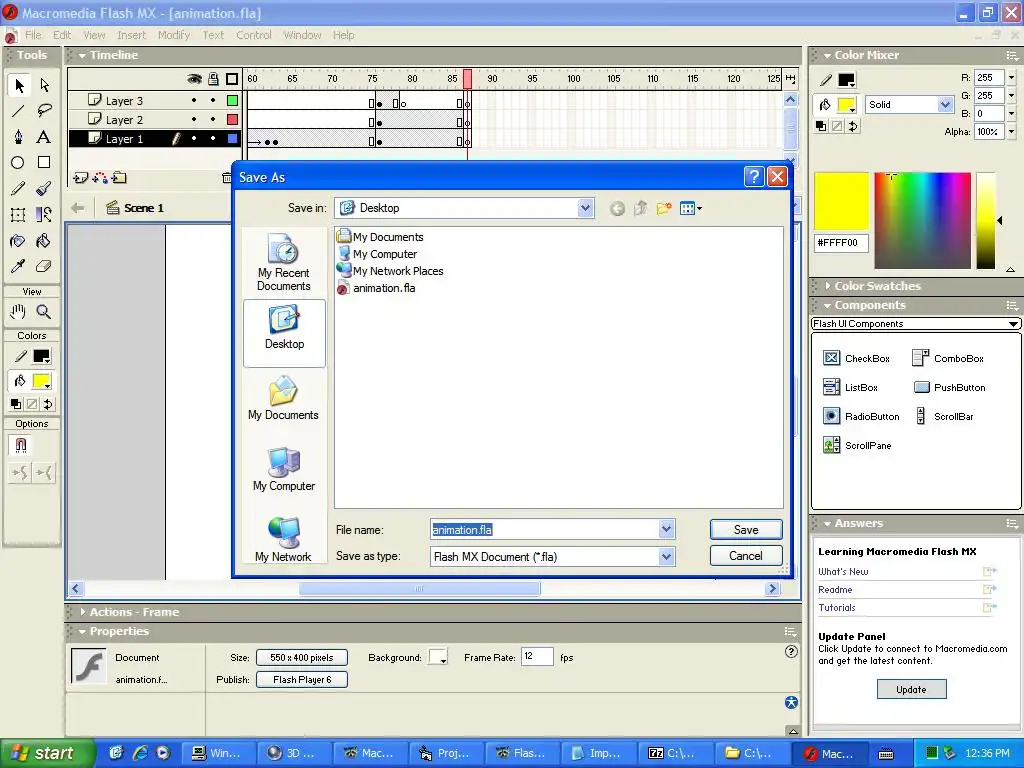
Task: Select the Text tool
Action: tap(44, 136)
